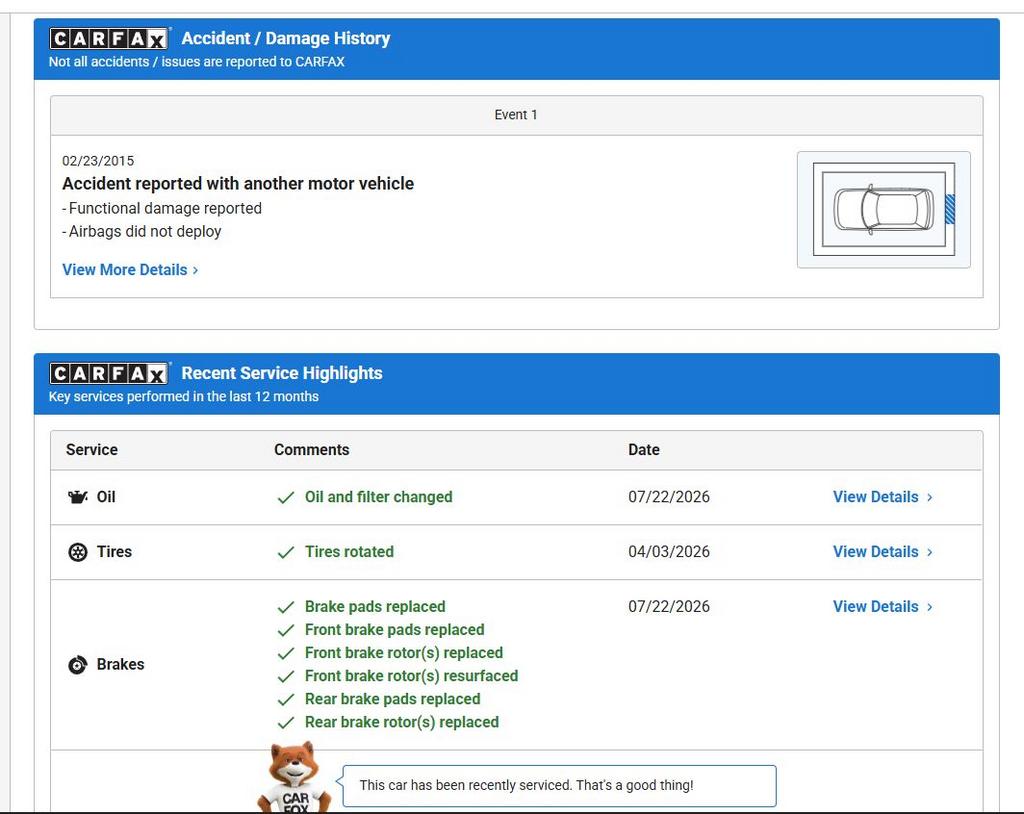Click the checkmark next to Front brake rotor(s) replaced
1024x814 pixels.
pyautogui.click(x=285, y=653)
